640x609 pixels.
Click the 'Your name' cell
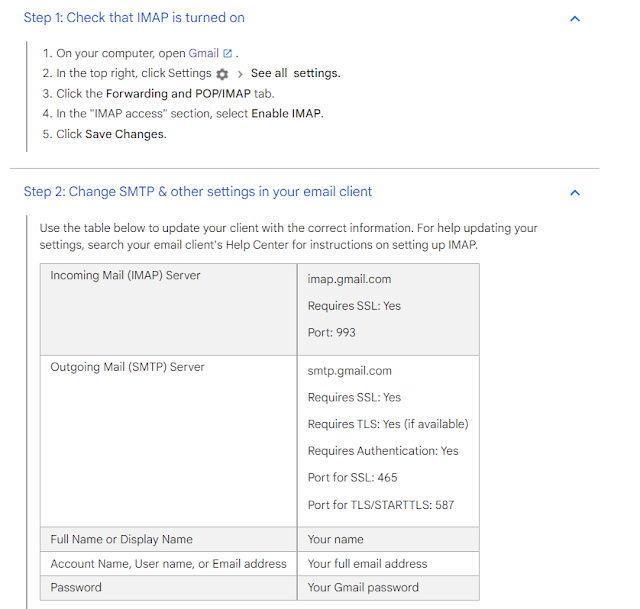[388, 539]
